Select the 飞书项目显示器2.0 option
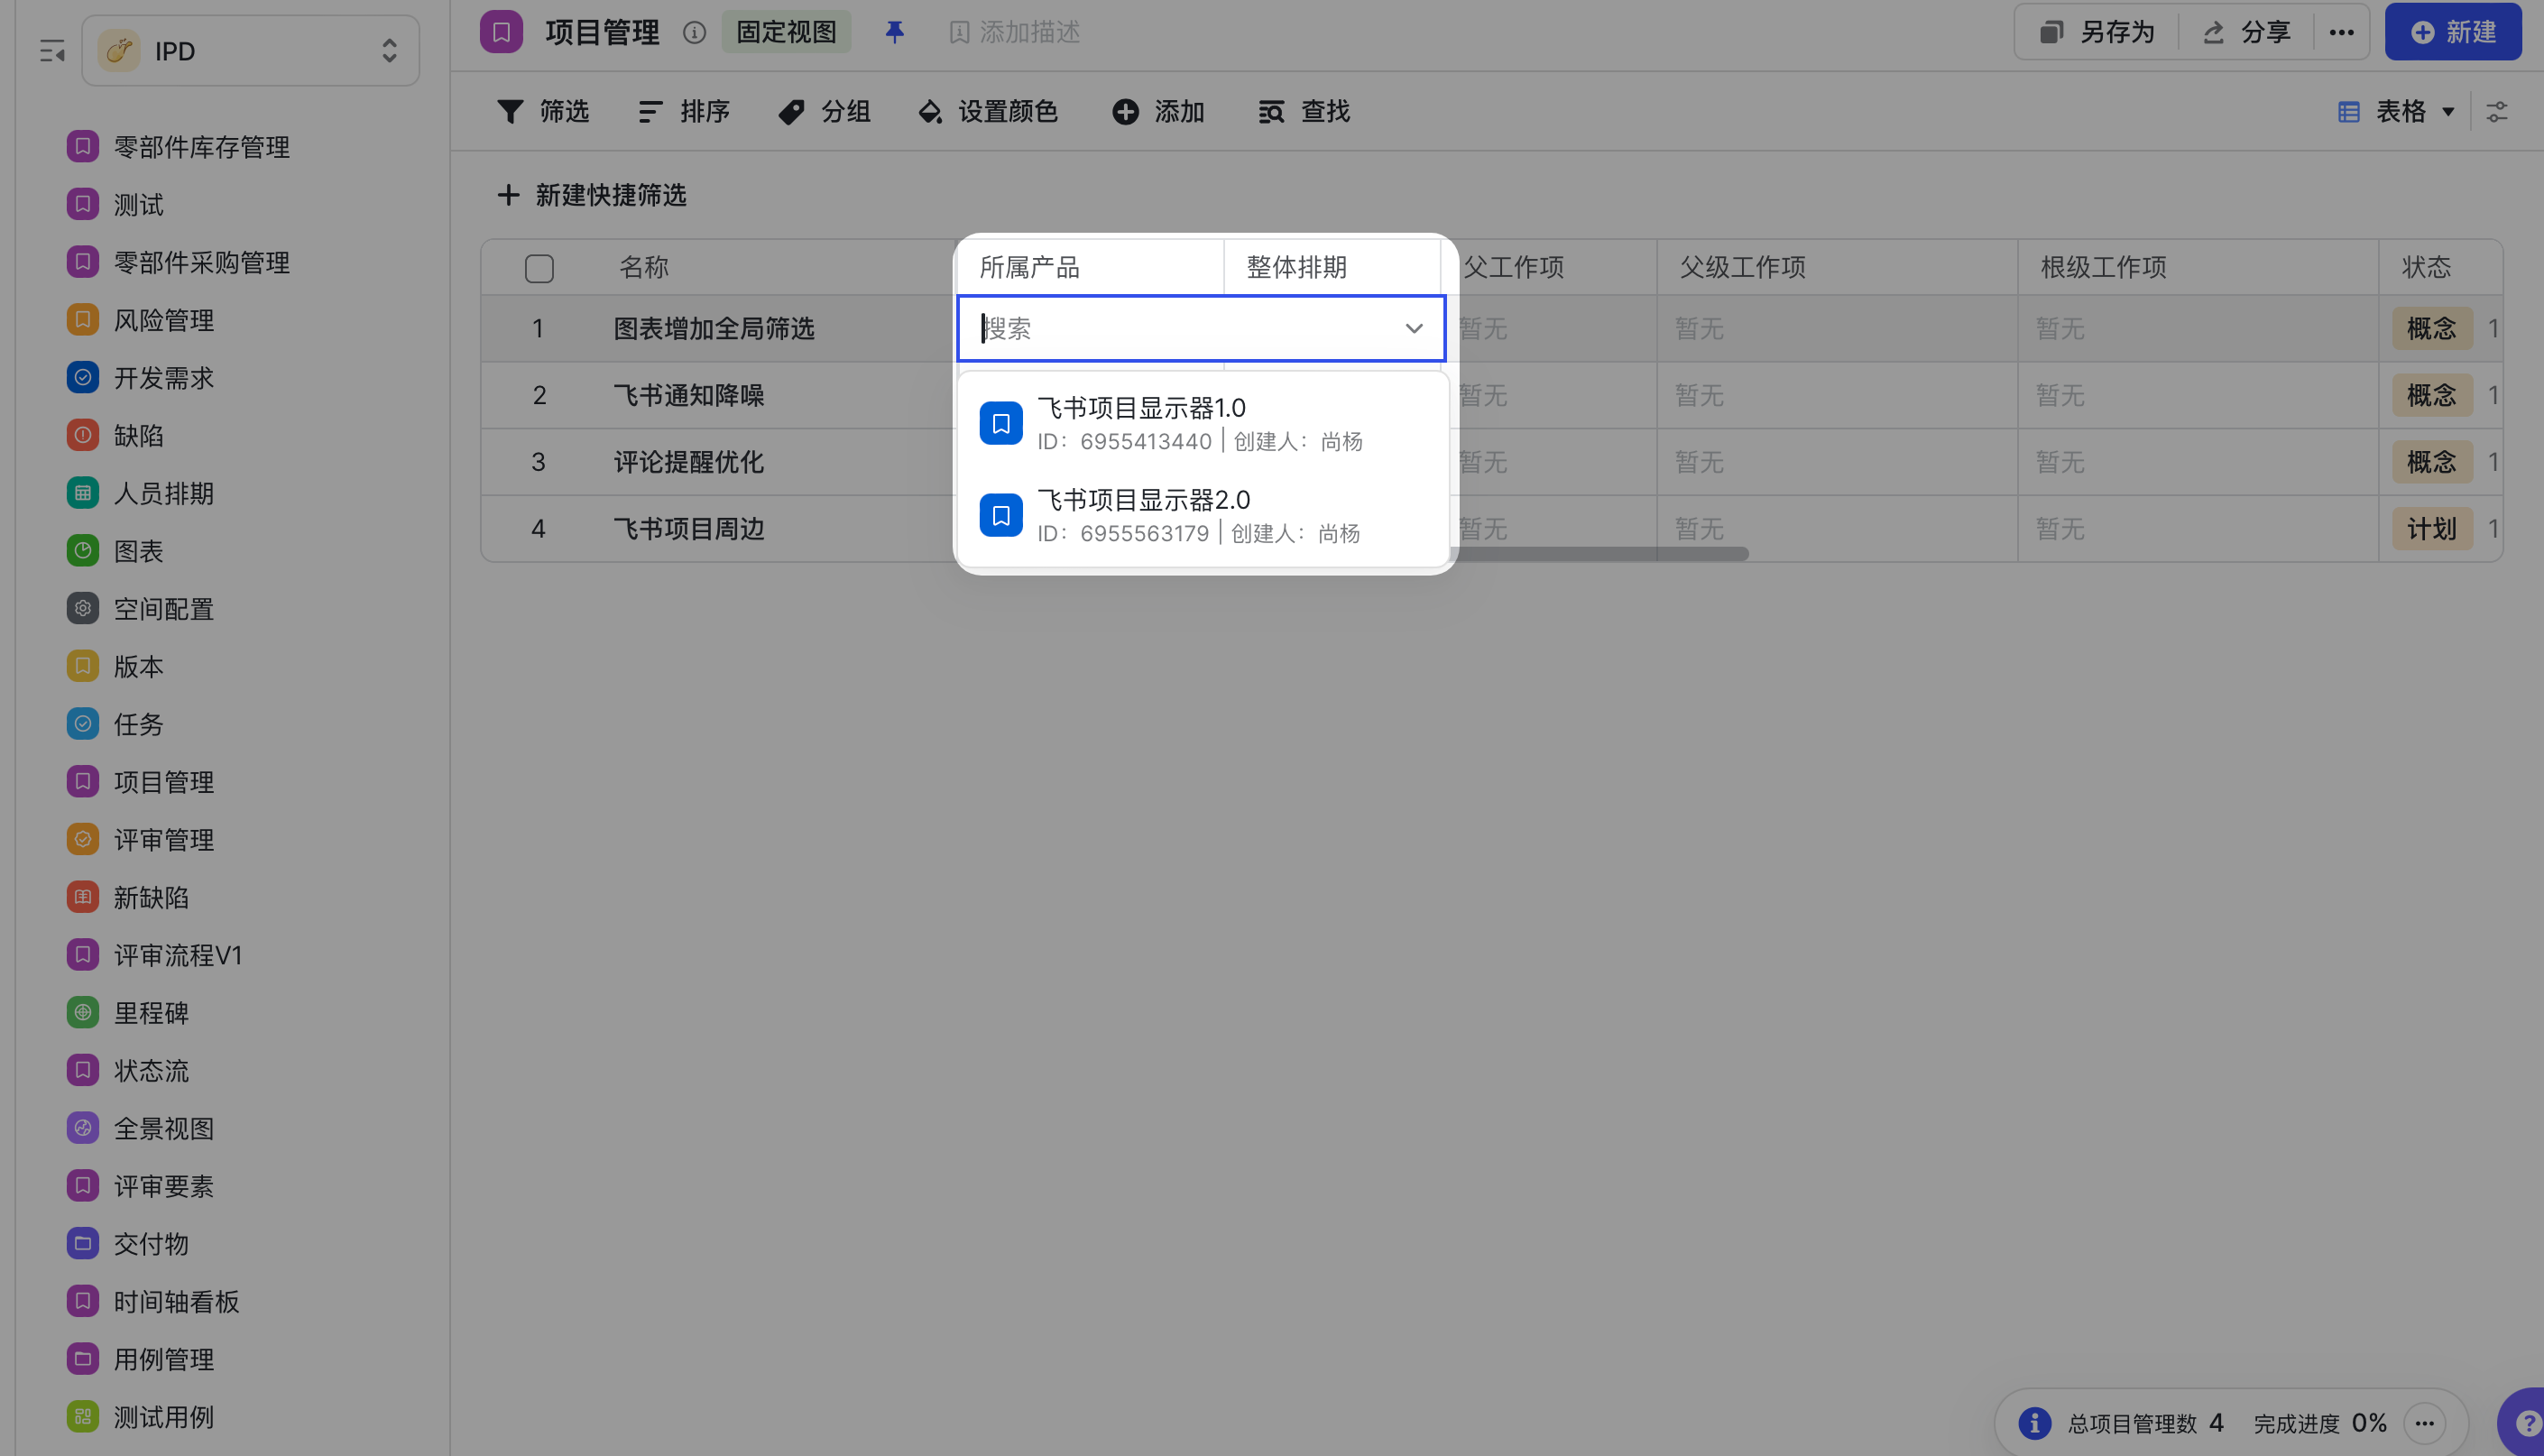The width and height of the screenshot is (2544, 1456). point(1204,516)
